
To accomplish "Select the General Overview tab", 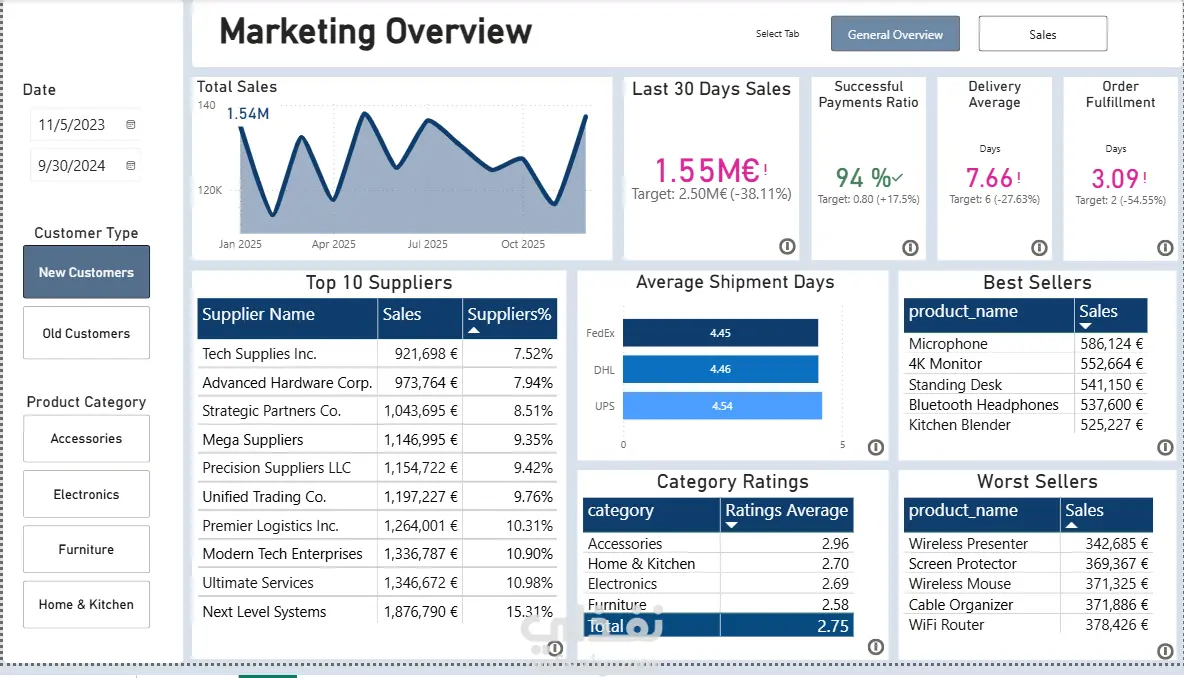I will tap(895, 34).
